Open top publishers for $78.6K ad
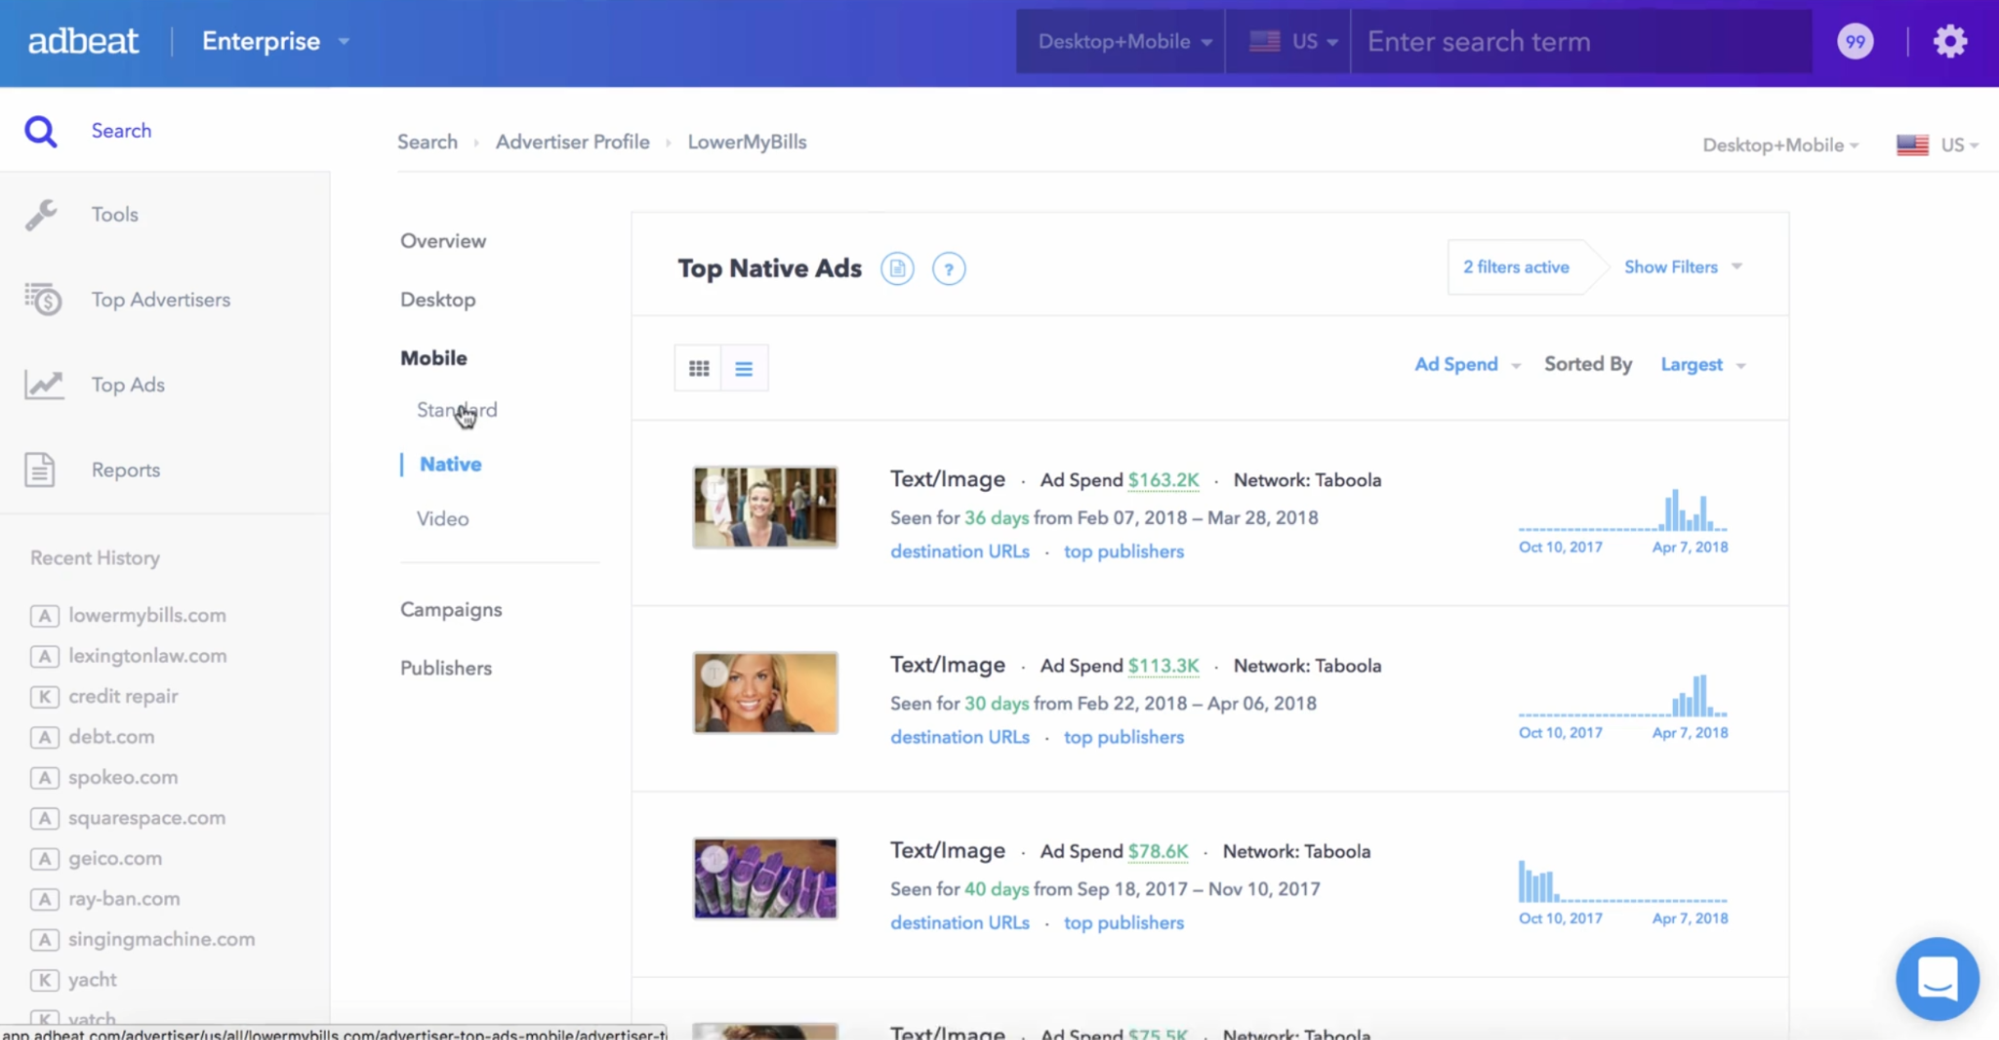The width and height of the screenshot is (1999, 1040). pyautogui.click(x=1124, y=923)
